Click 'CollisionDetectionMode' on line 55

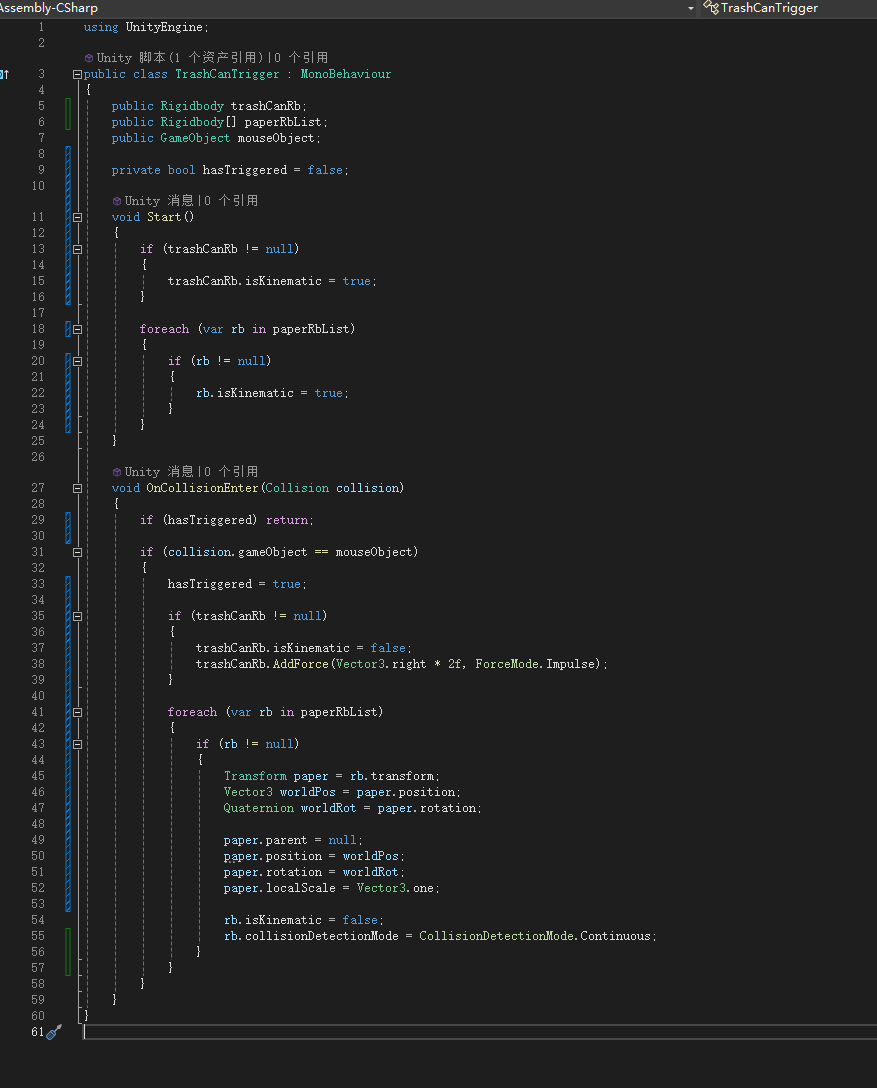(x=496, y=936)
